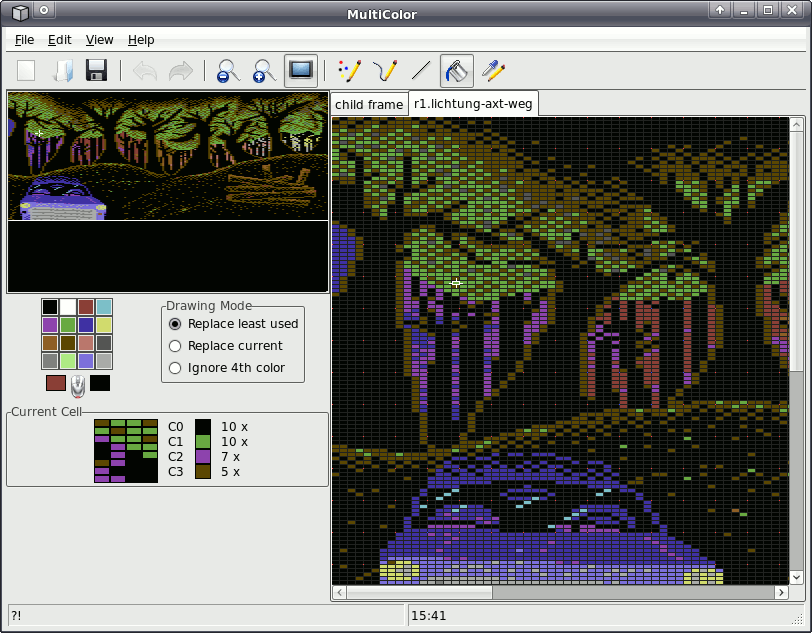This screenshot has width=812, height=633.
Task: Click the Undo arrow icon
Action: [x=145, y=70]
